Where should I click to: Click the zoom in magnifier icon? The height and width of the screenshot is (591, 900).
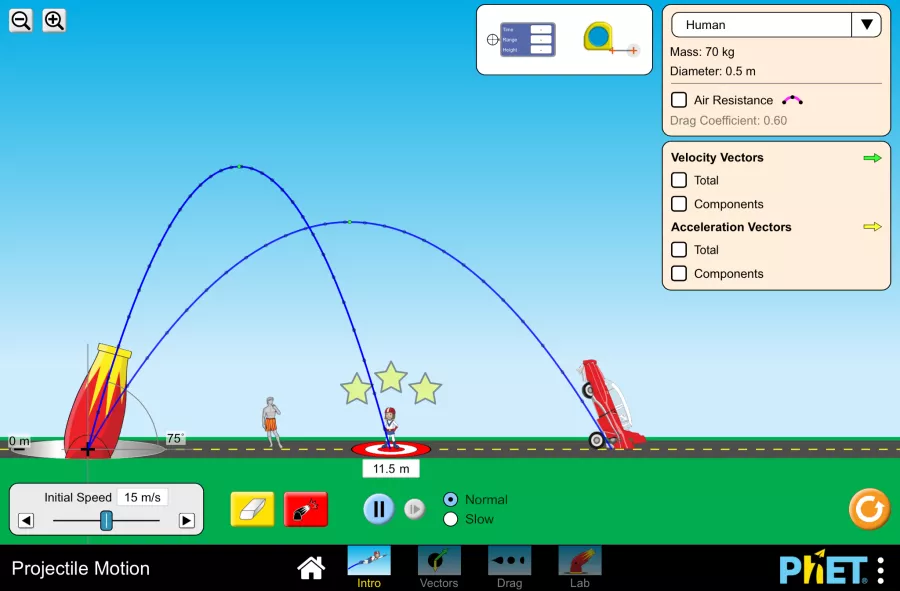pyautogui.click(x=54, y=20)
